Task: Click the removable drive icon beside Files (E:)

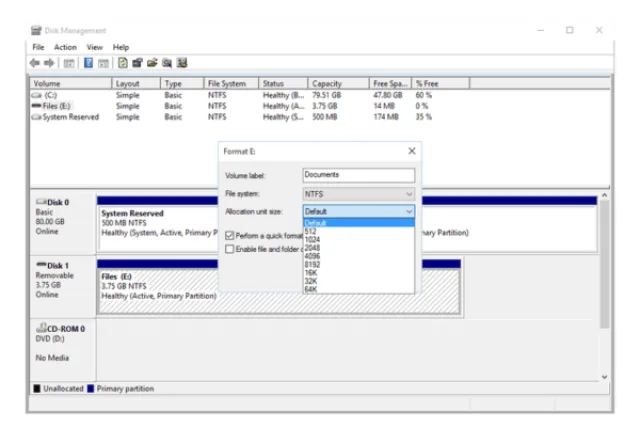Action: pos(37,106)
